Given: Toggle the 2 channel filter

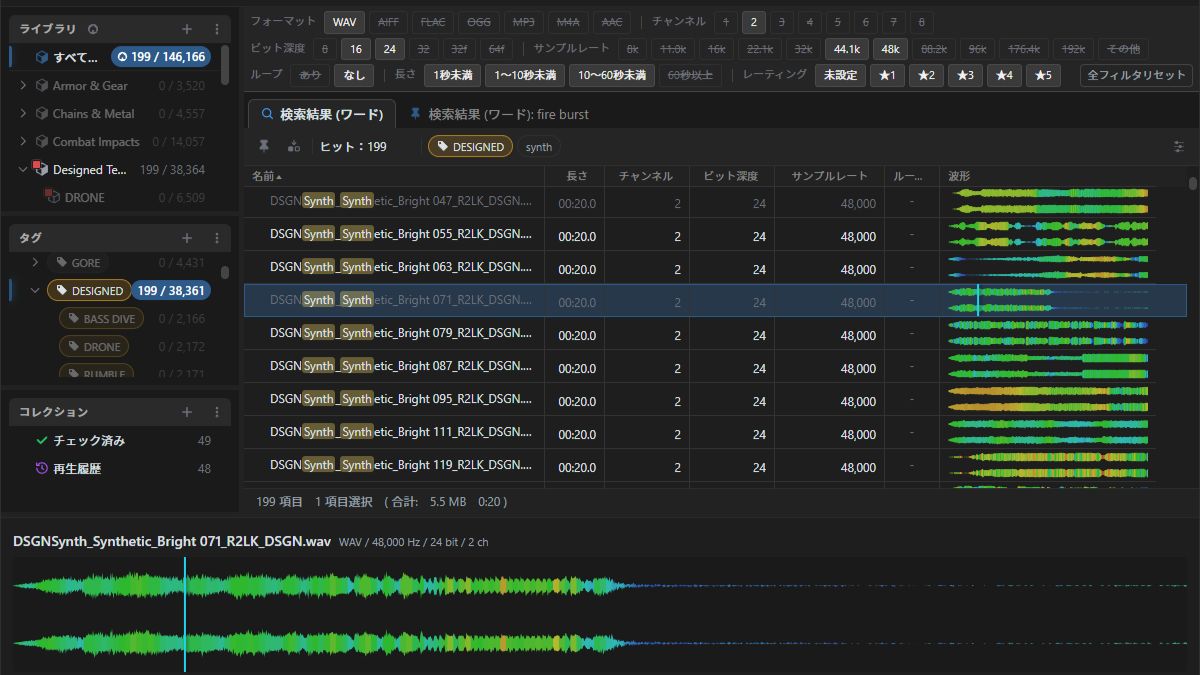Looking at the screenshot, I should pos(754,21).
